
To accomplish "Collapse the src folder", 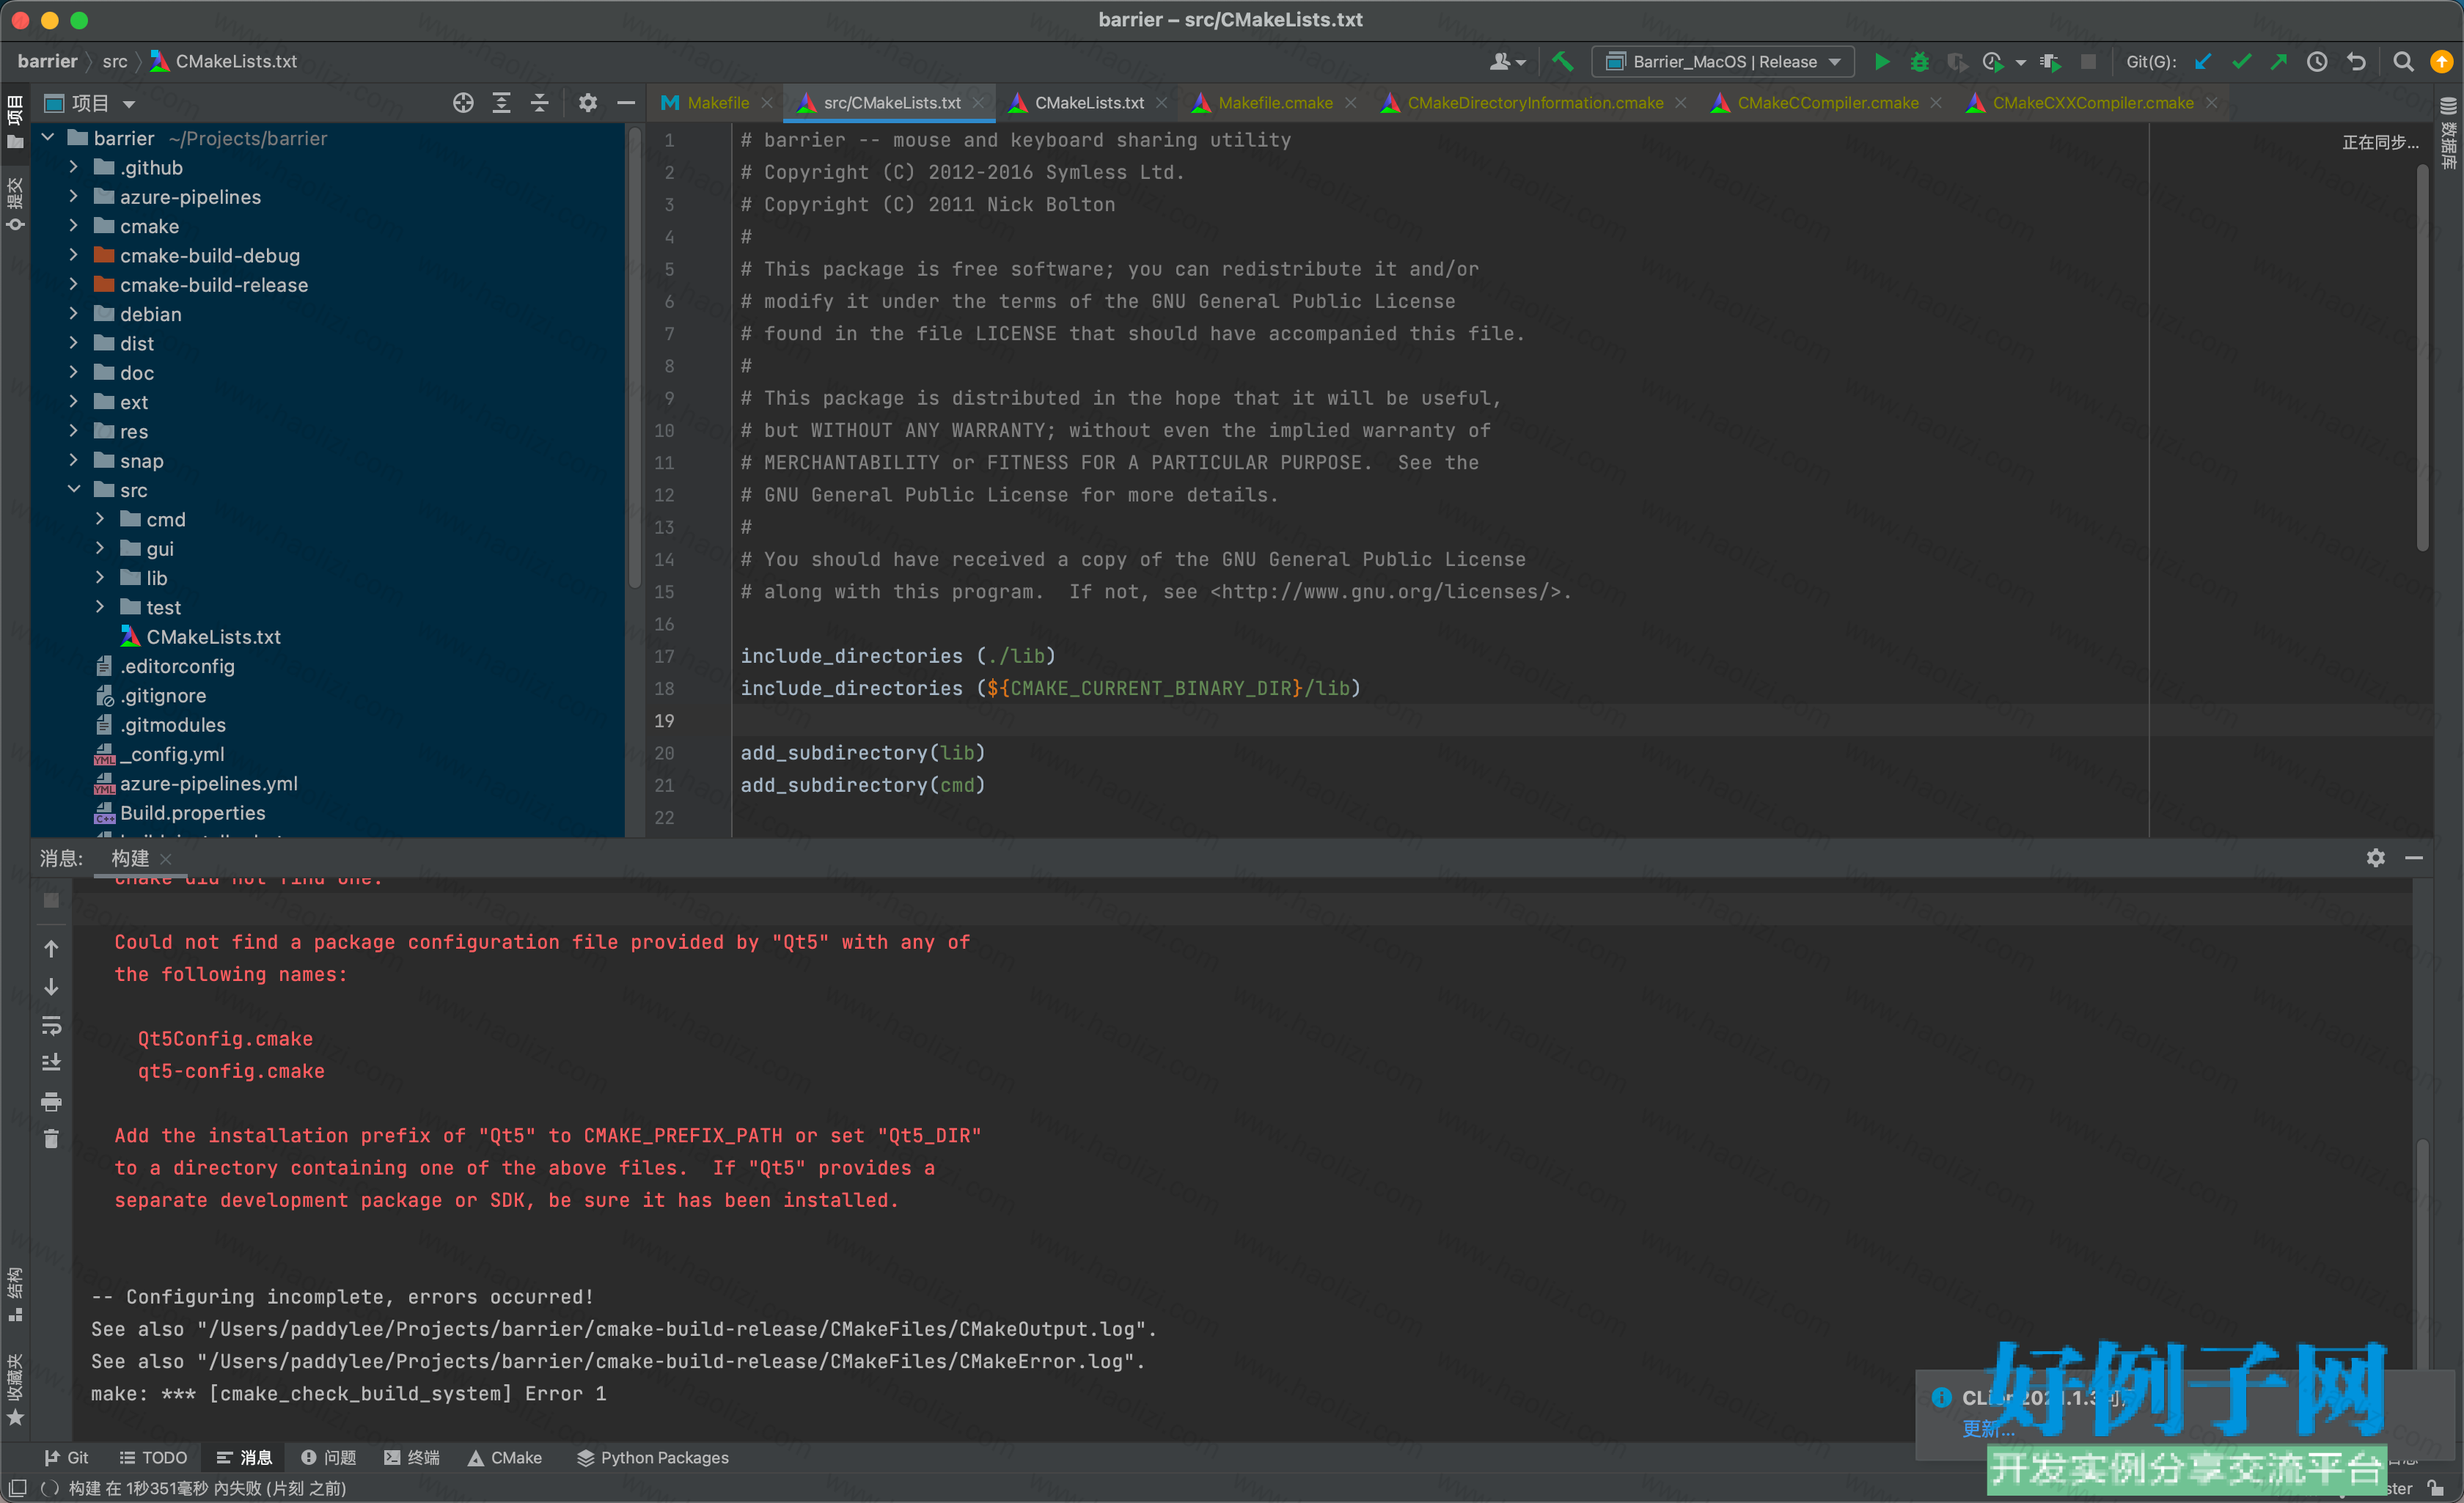I will coord(73,490).
